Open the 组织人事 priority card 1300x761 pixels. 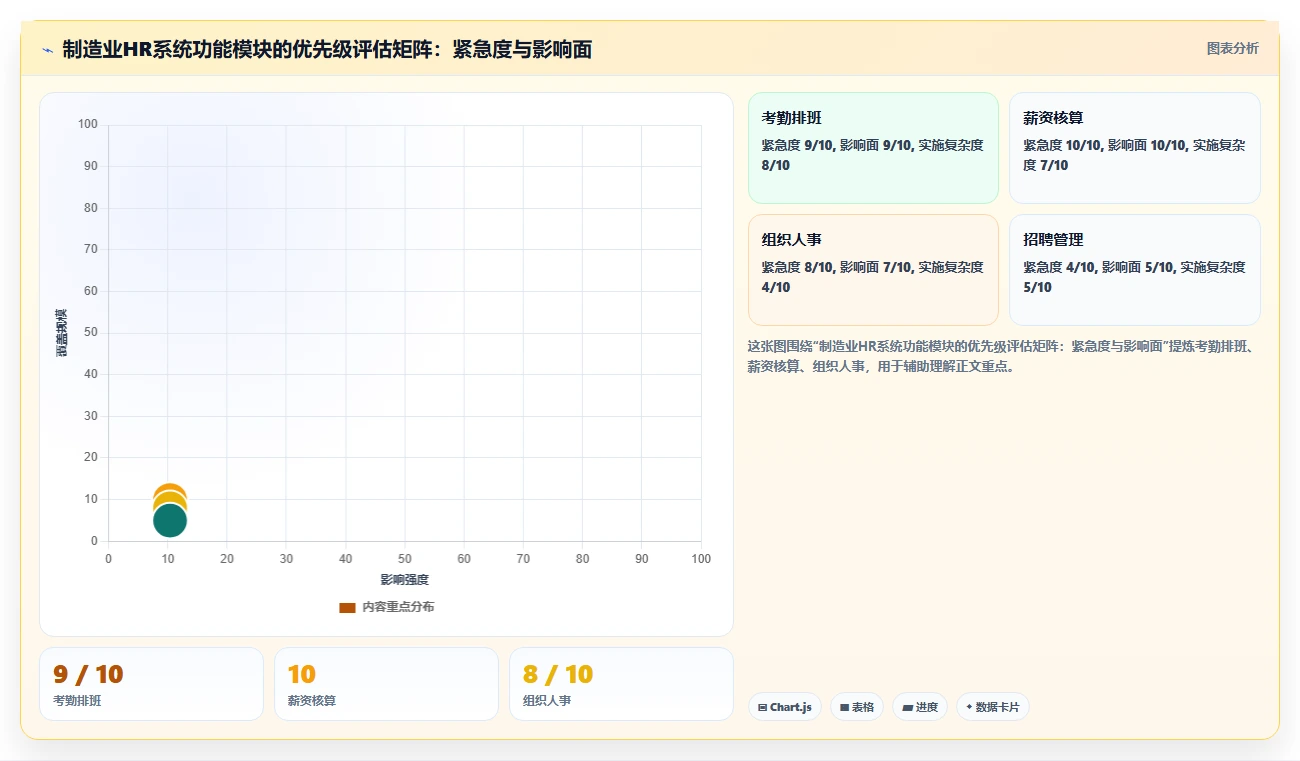[873, 270]
